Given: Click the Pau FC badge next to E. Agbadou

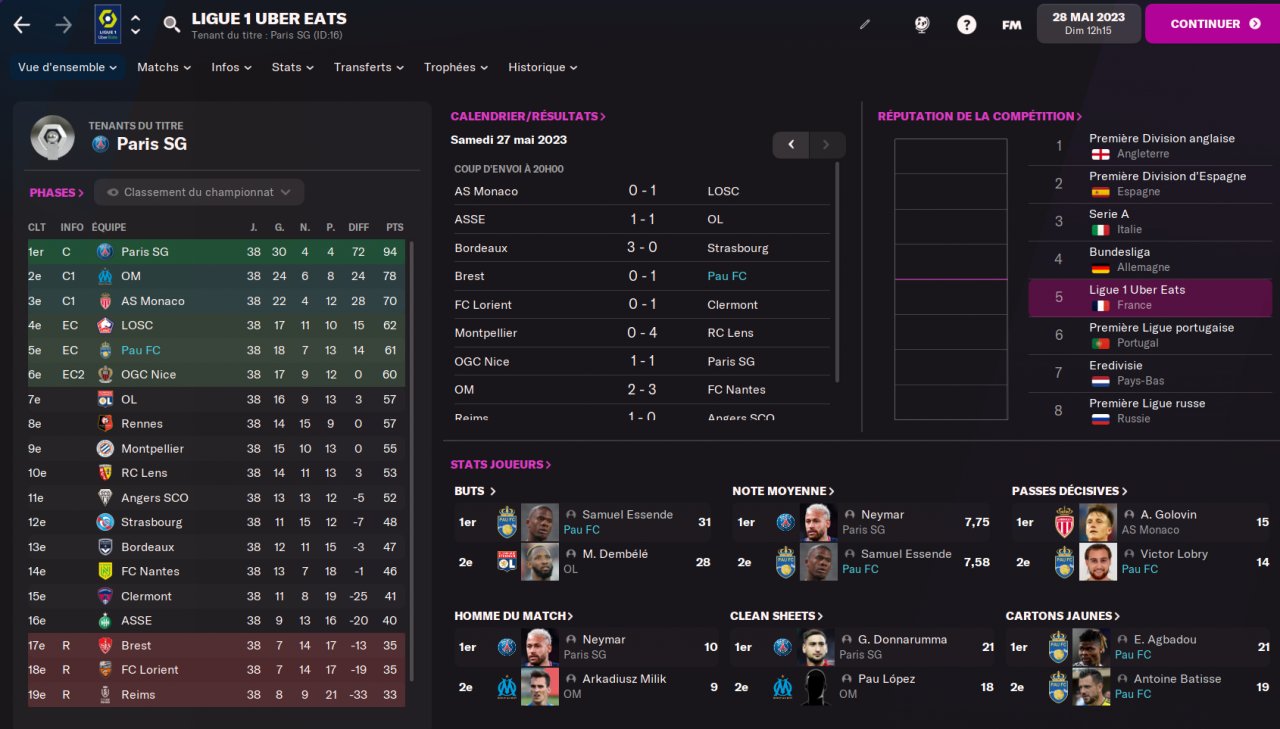Looking at the screenshot, I should (x=1058, y=647).
